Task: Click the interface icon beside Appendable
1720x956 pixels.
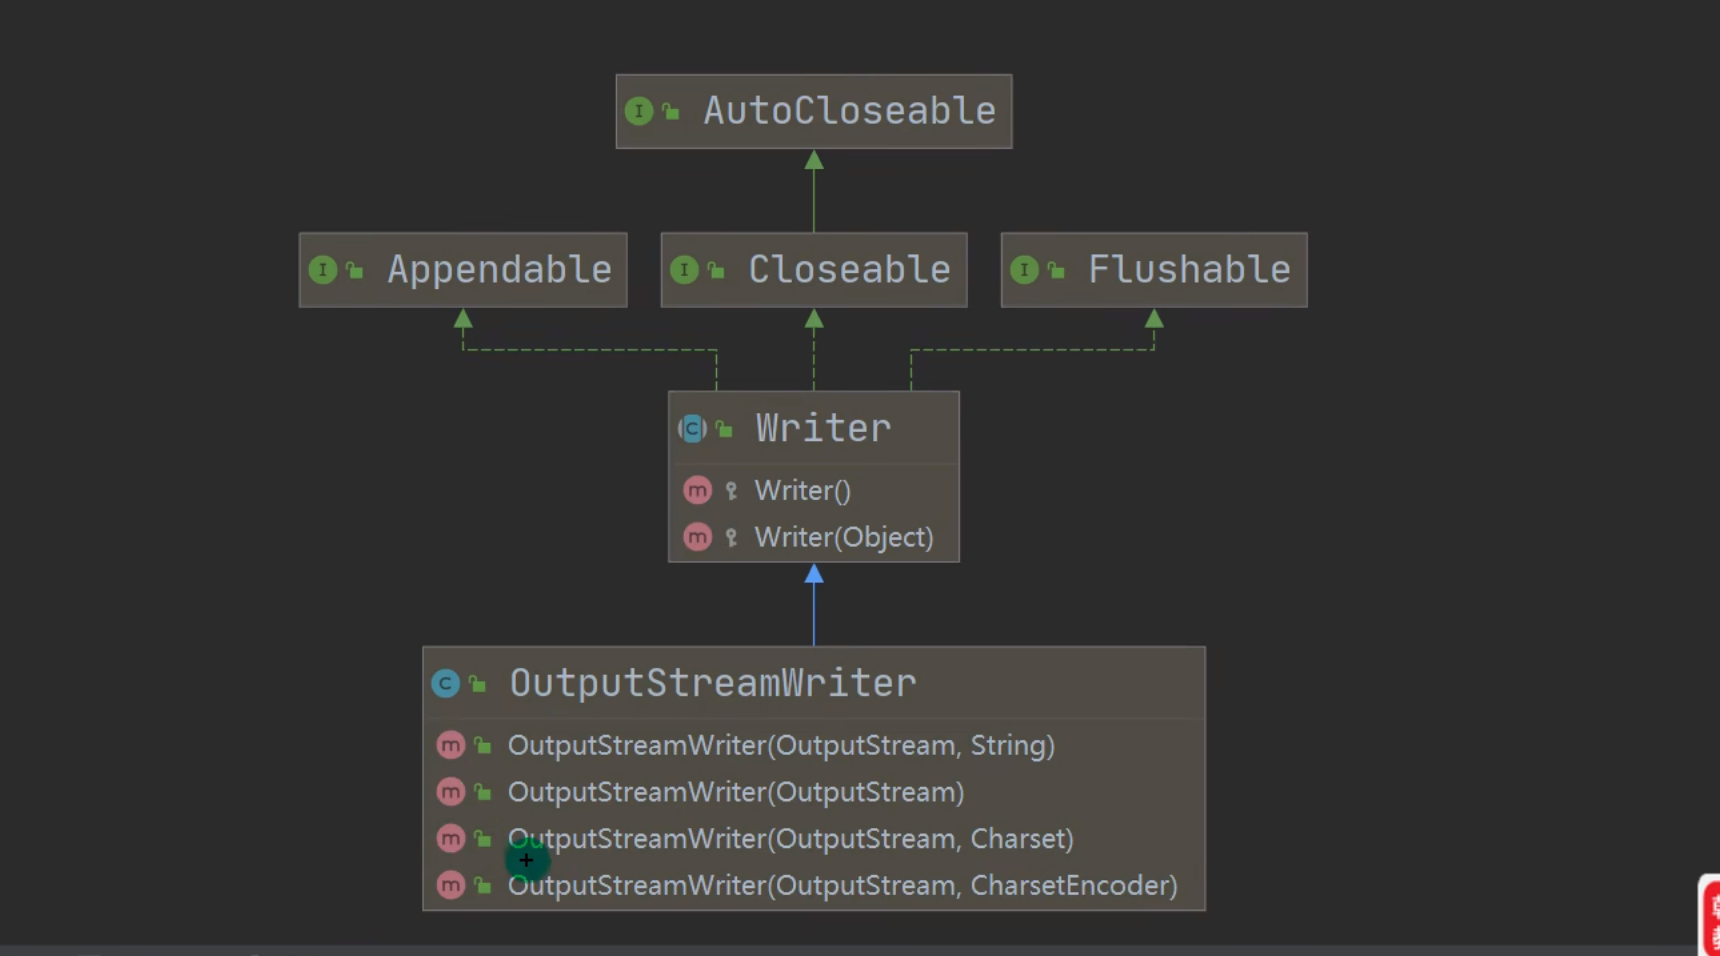Action: 322,270
